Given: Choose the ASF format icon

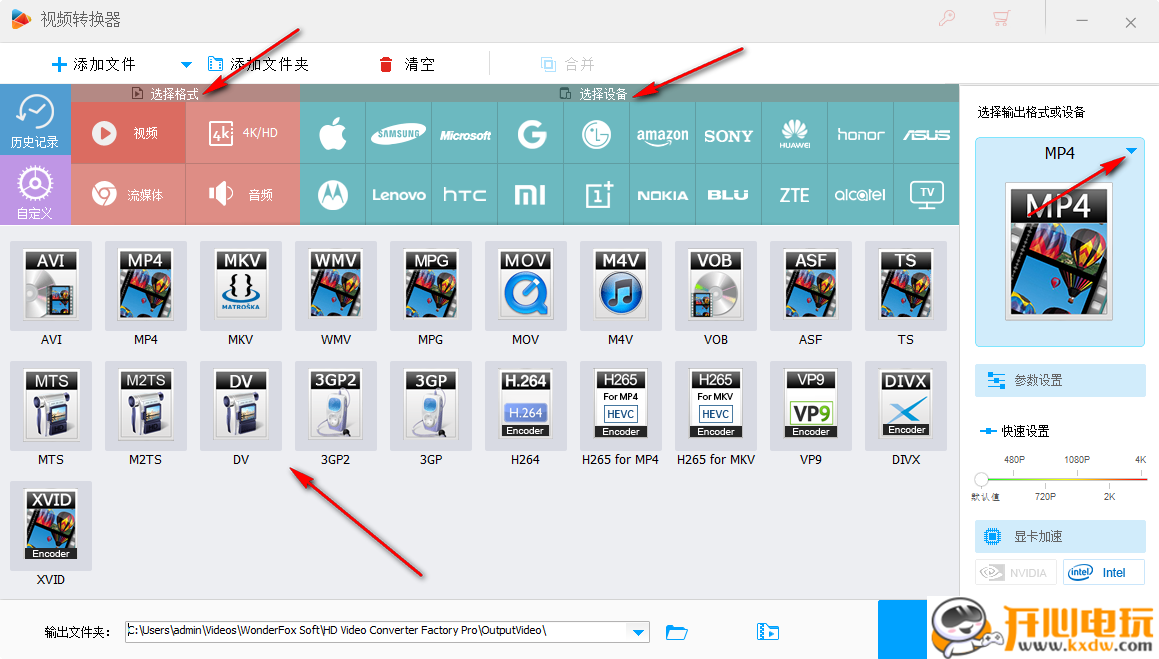Looking at the screenshot, I should pyautogui.click(x=811, y=286).
